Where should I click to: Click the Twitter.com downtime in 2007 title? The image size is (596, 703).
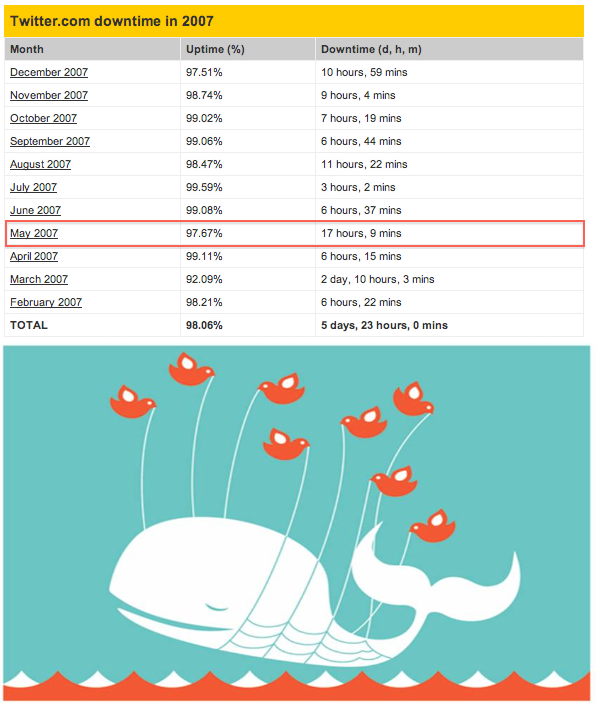(x=112, y=21)
